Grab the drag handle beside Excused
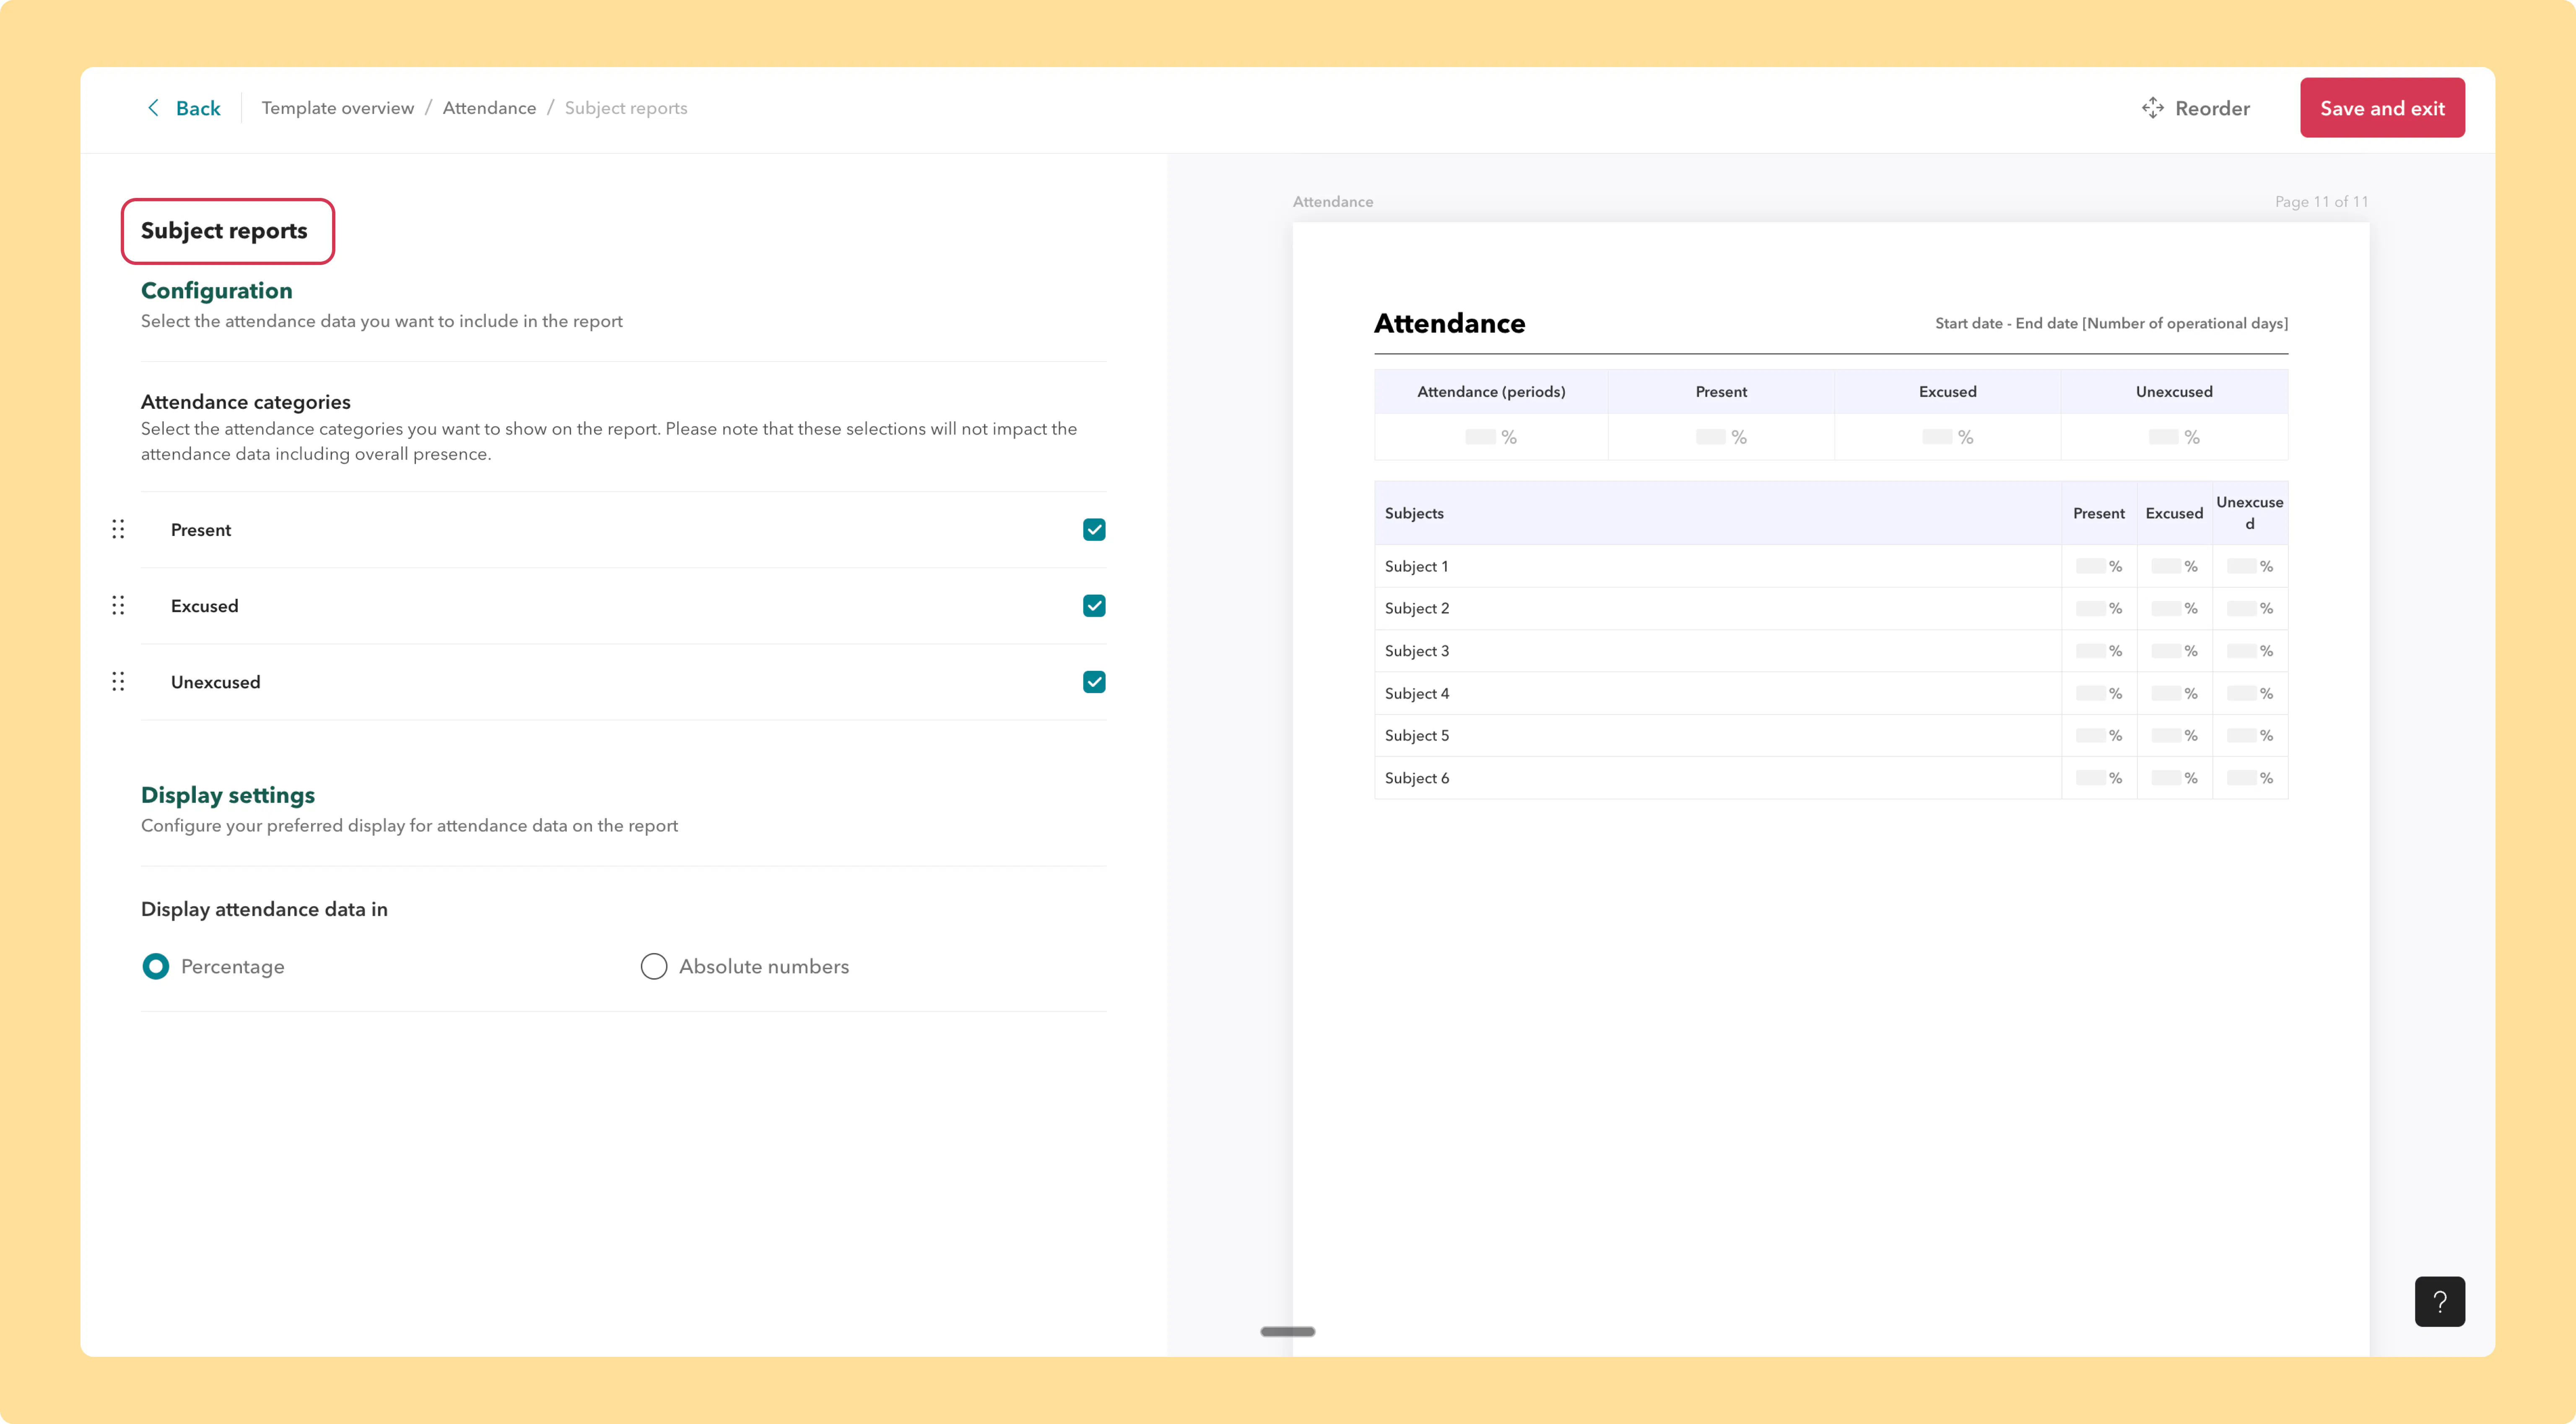 118,605
